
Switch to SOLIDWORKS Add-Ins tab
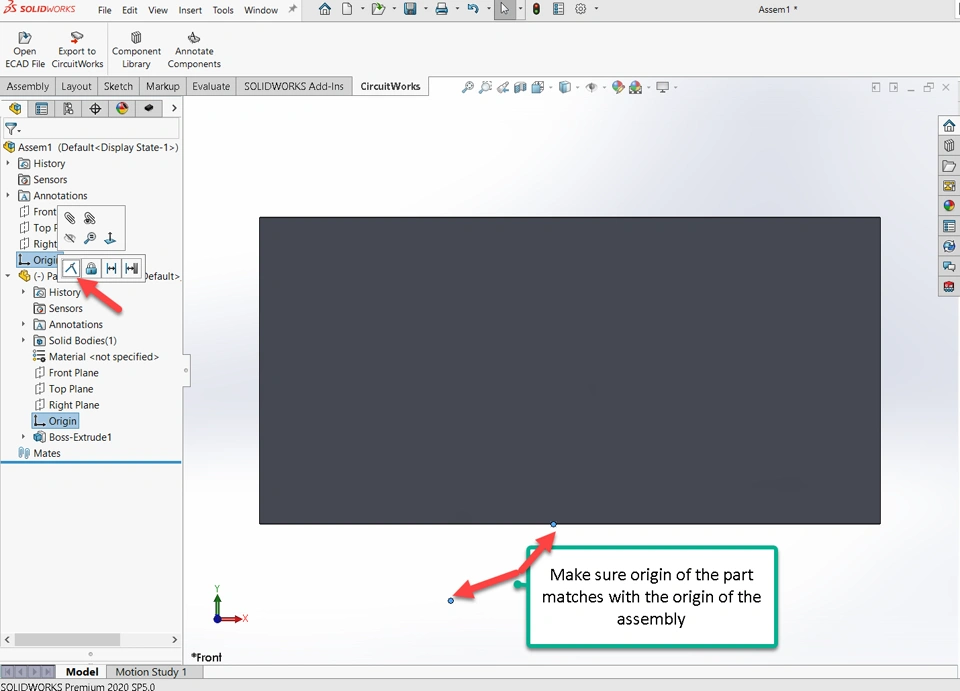[x=294, y=86]
